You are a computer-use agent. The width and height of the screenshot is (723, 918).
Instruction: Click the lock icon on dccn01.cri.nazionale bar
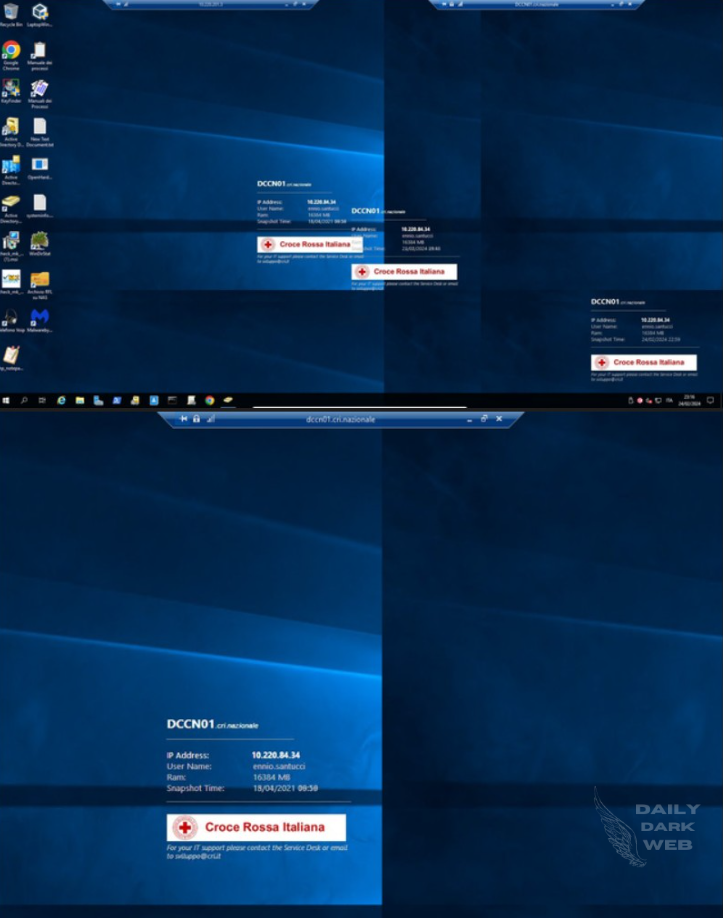[197, 419]
